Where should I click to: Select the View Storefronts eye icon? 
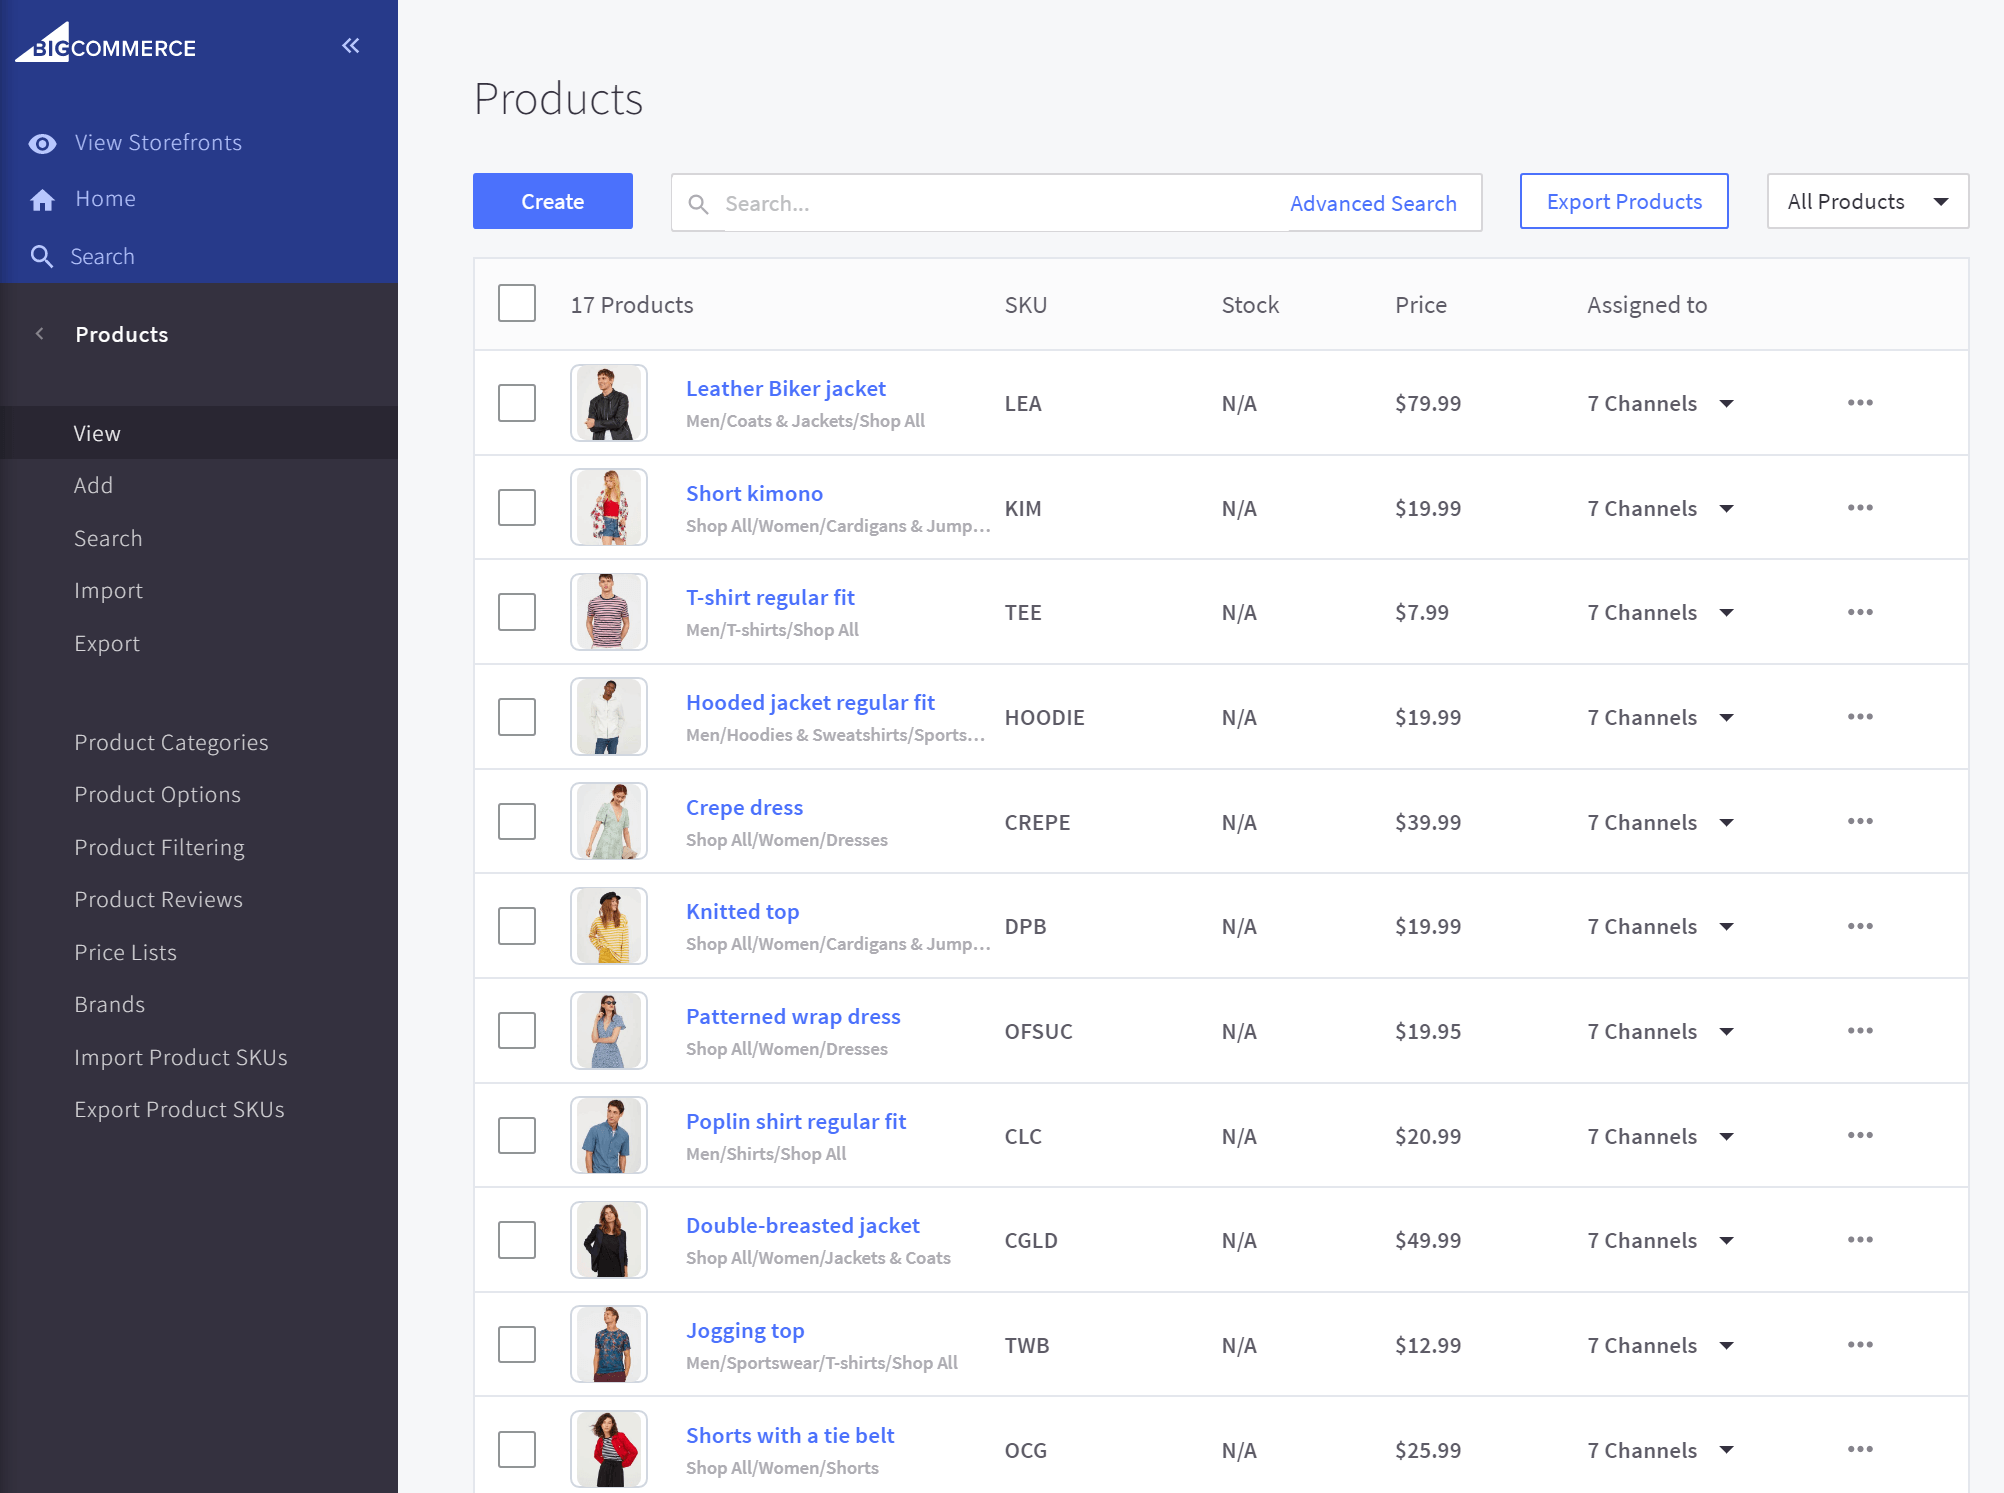(42, 143)
